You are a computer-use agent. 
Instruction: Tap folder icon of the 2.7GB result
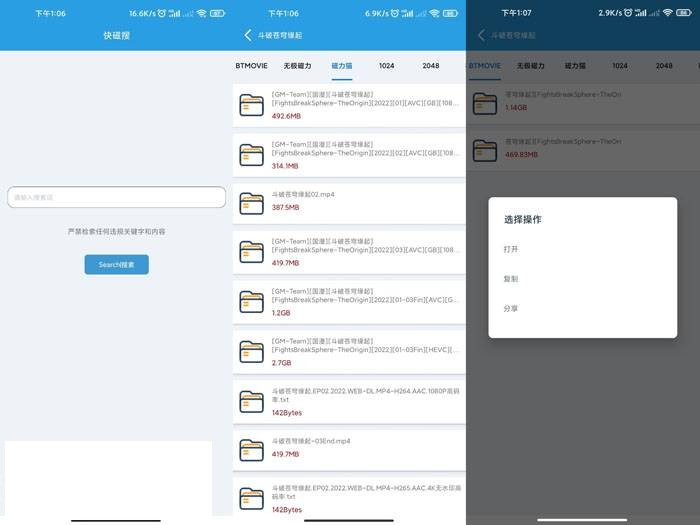click(251, 351)
